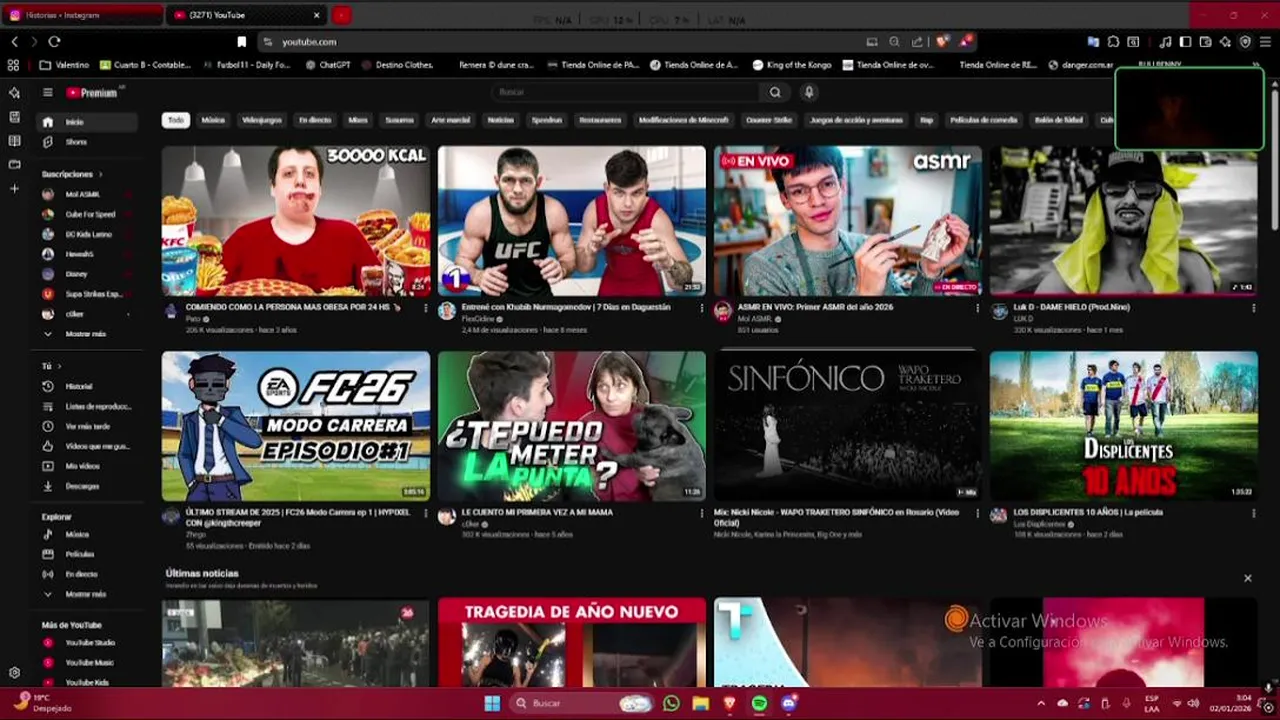The width and height of the screenshot is (1280, 720).
Task: Dismiss the Últimas noticias section
Action: [x=1247, y=578]
